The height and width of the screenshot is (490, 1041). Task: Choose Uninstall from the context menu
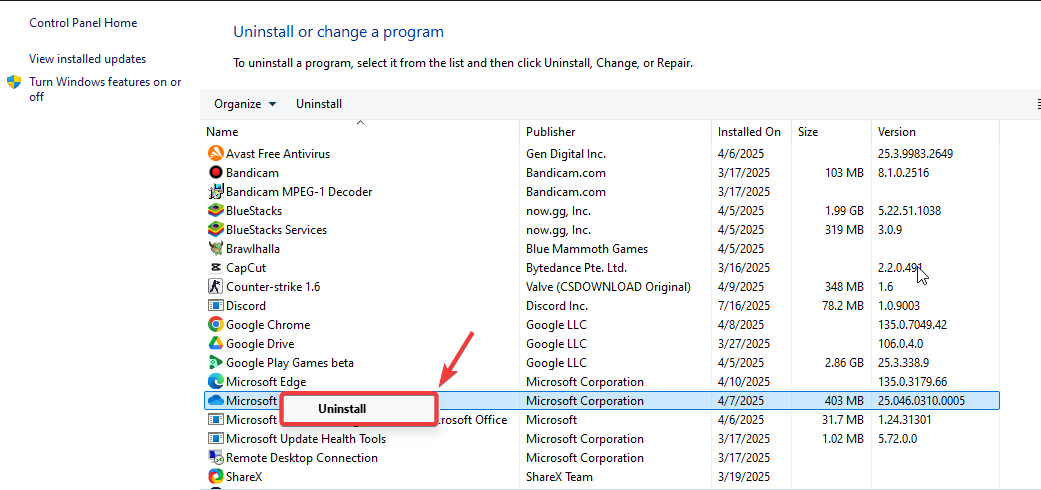pyautogui.click(x=359, y=409)
